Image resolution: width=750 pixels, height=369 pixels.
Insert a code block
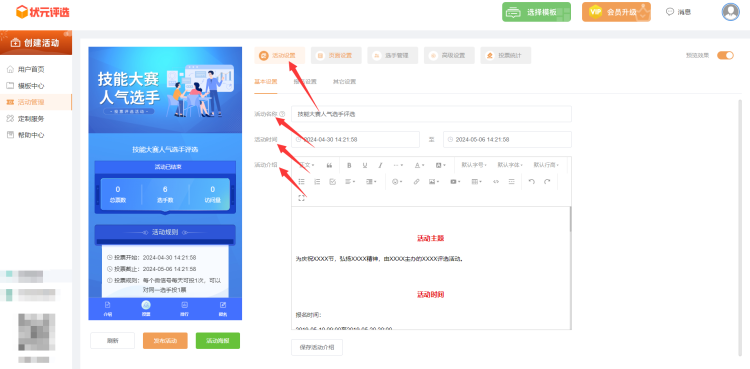pos(496,181)
